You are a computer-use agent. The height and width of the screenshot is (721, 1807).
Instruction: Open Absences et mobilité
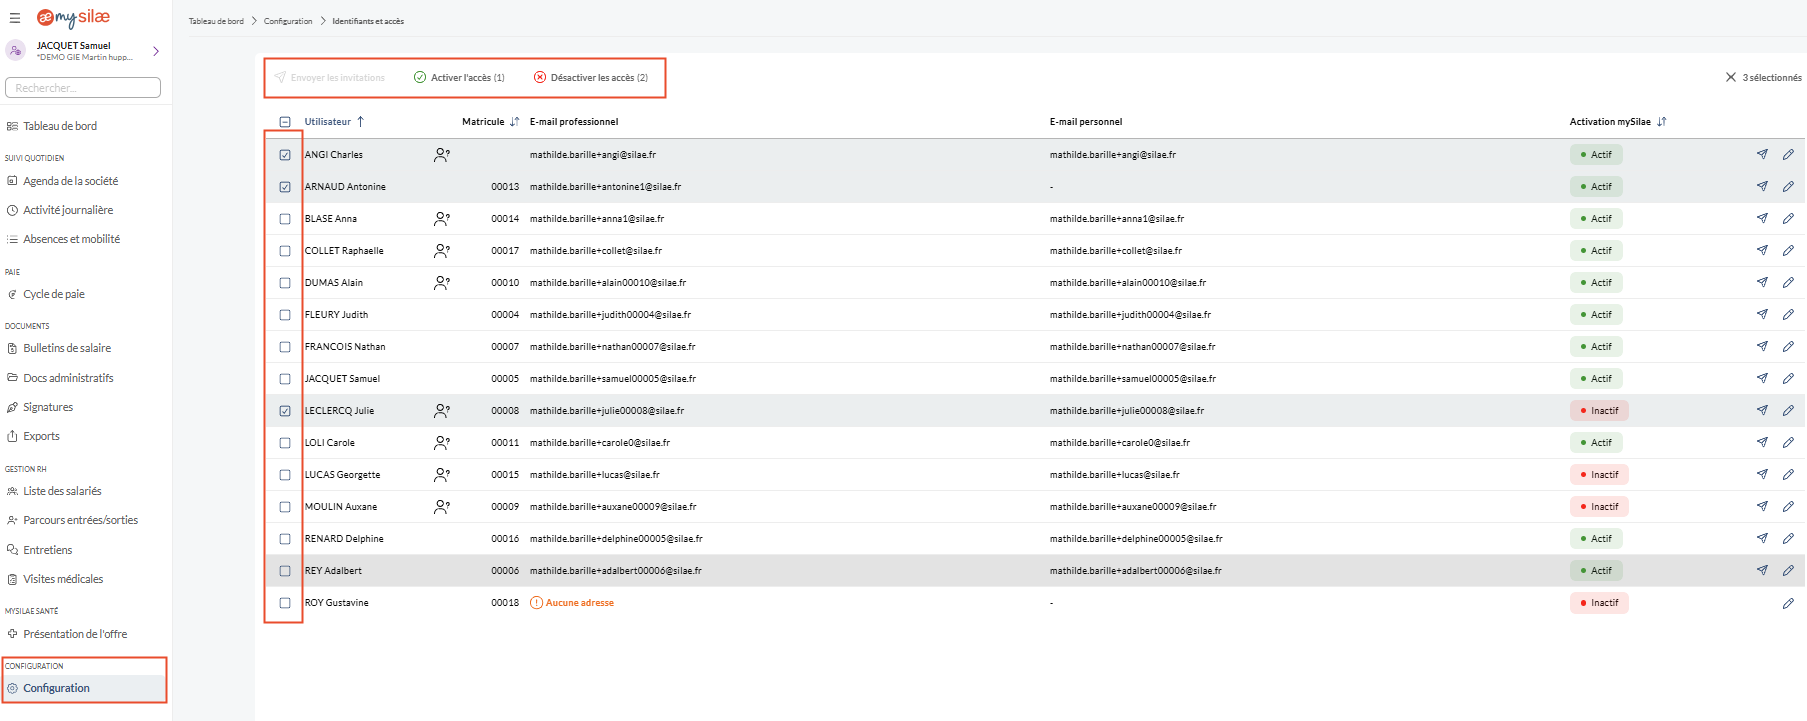[71, 239]
